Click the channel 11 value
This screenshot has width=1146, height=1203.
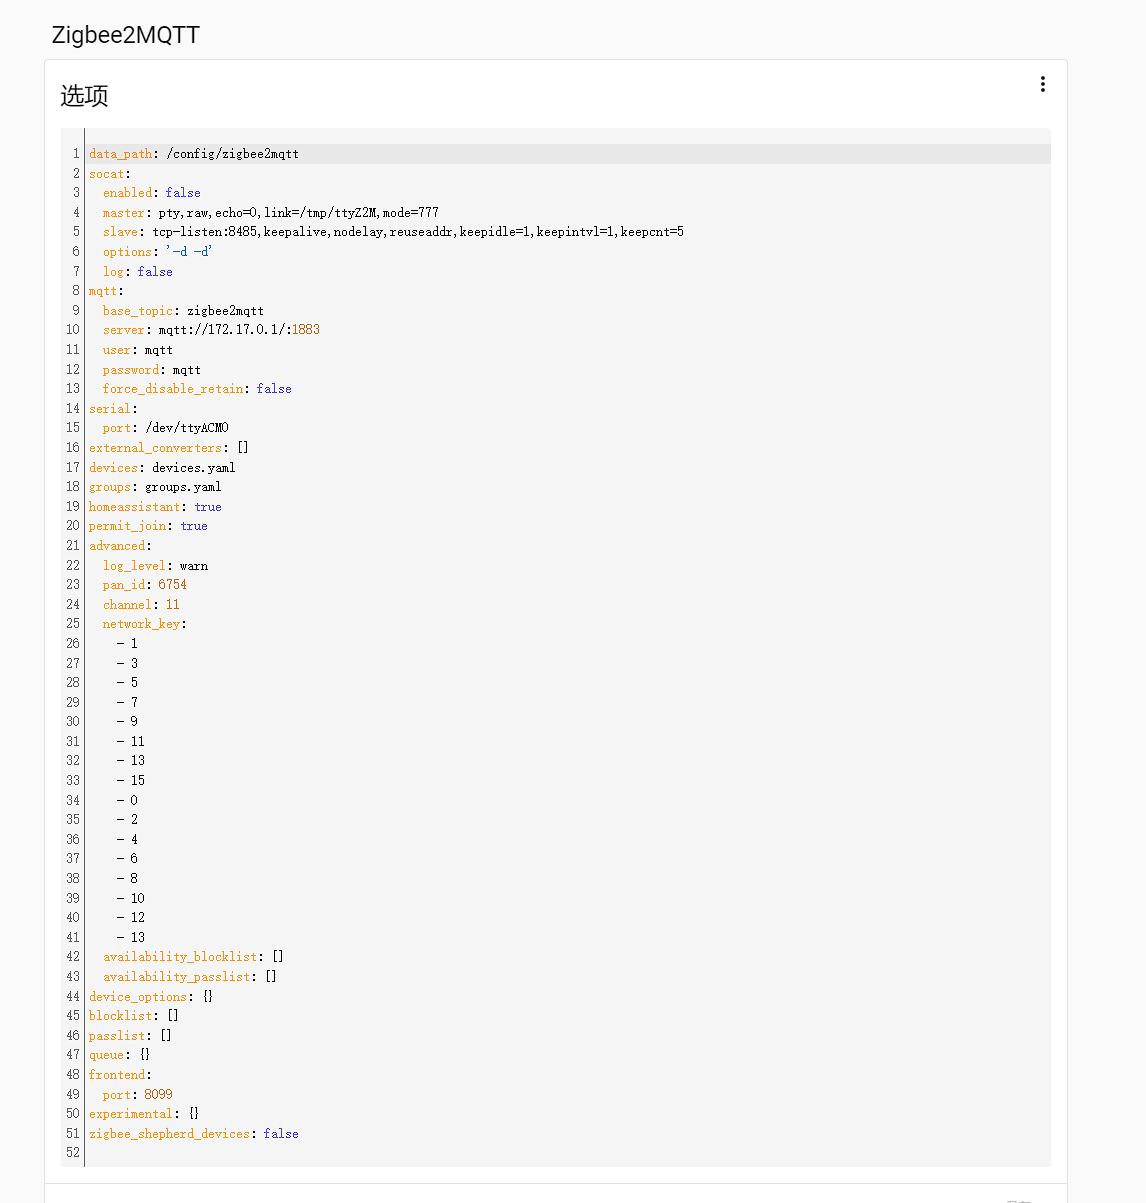tap(173, 604)
